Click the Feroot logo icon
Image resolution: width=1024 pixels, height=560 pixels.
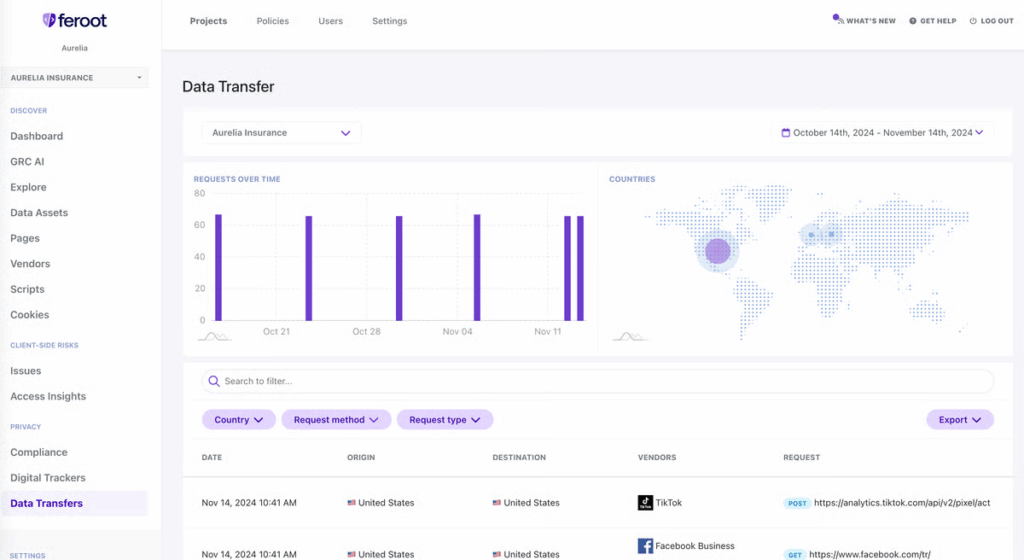pos(49,20)
